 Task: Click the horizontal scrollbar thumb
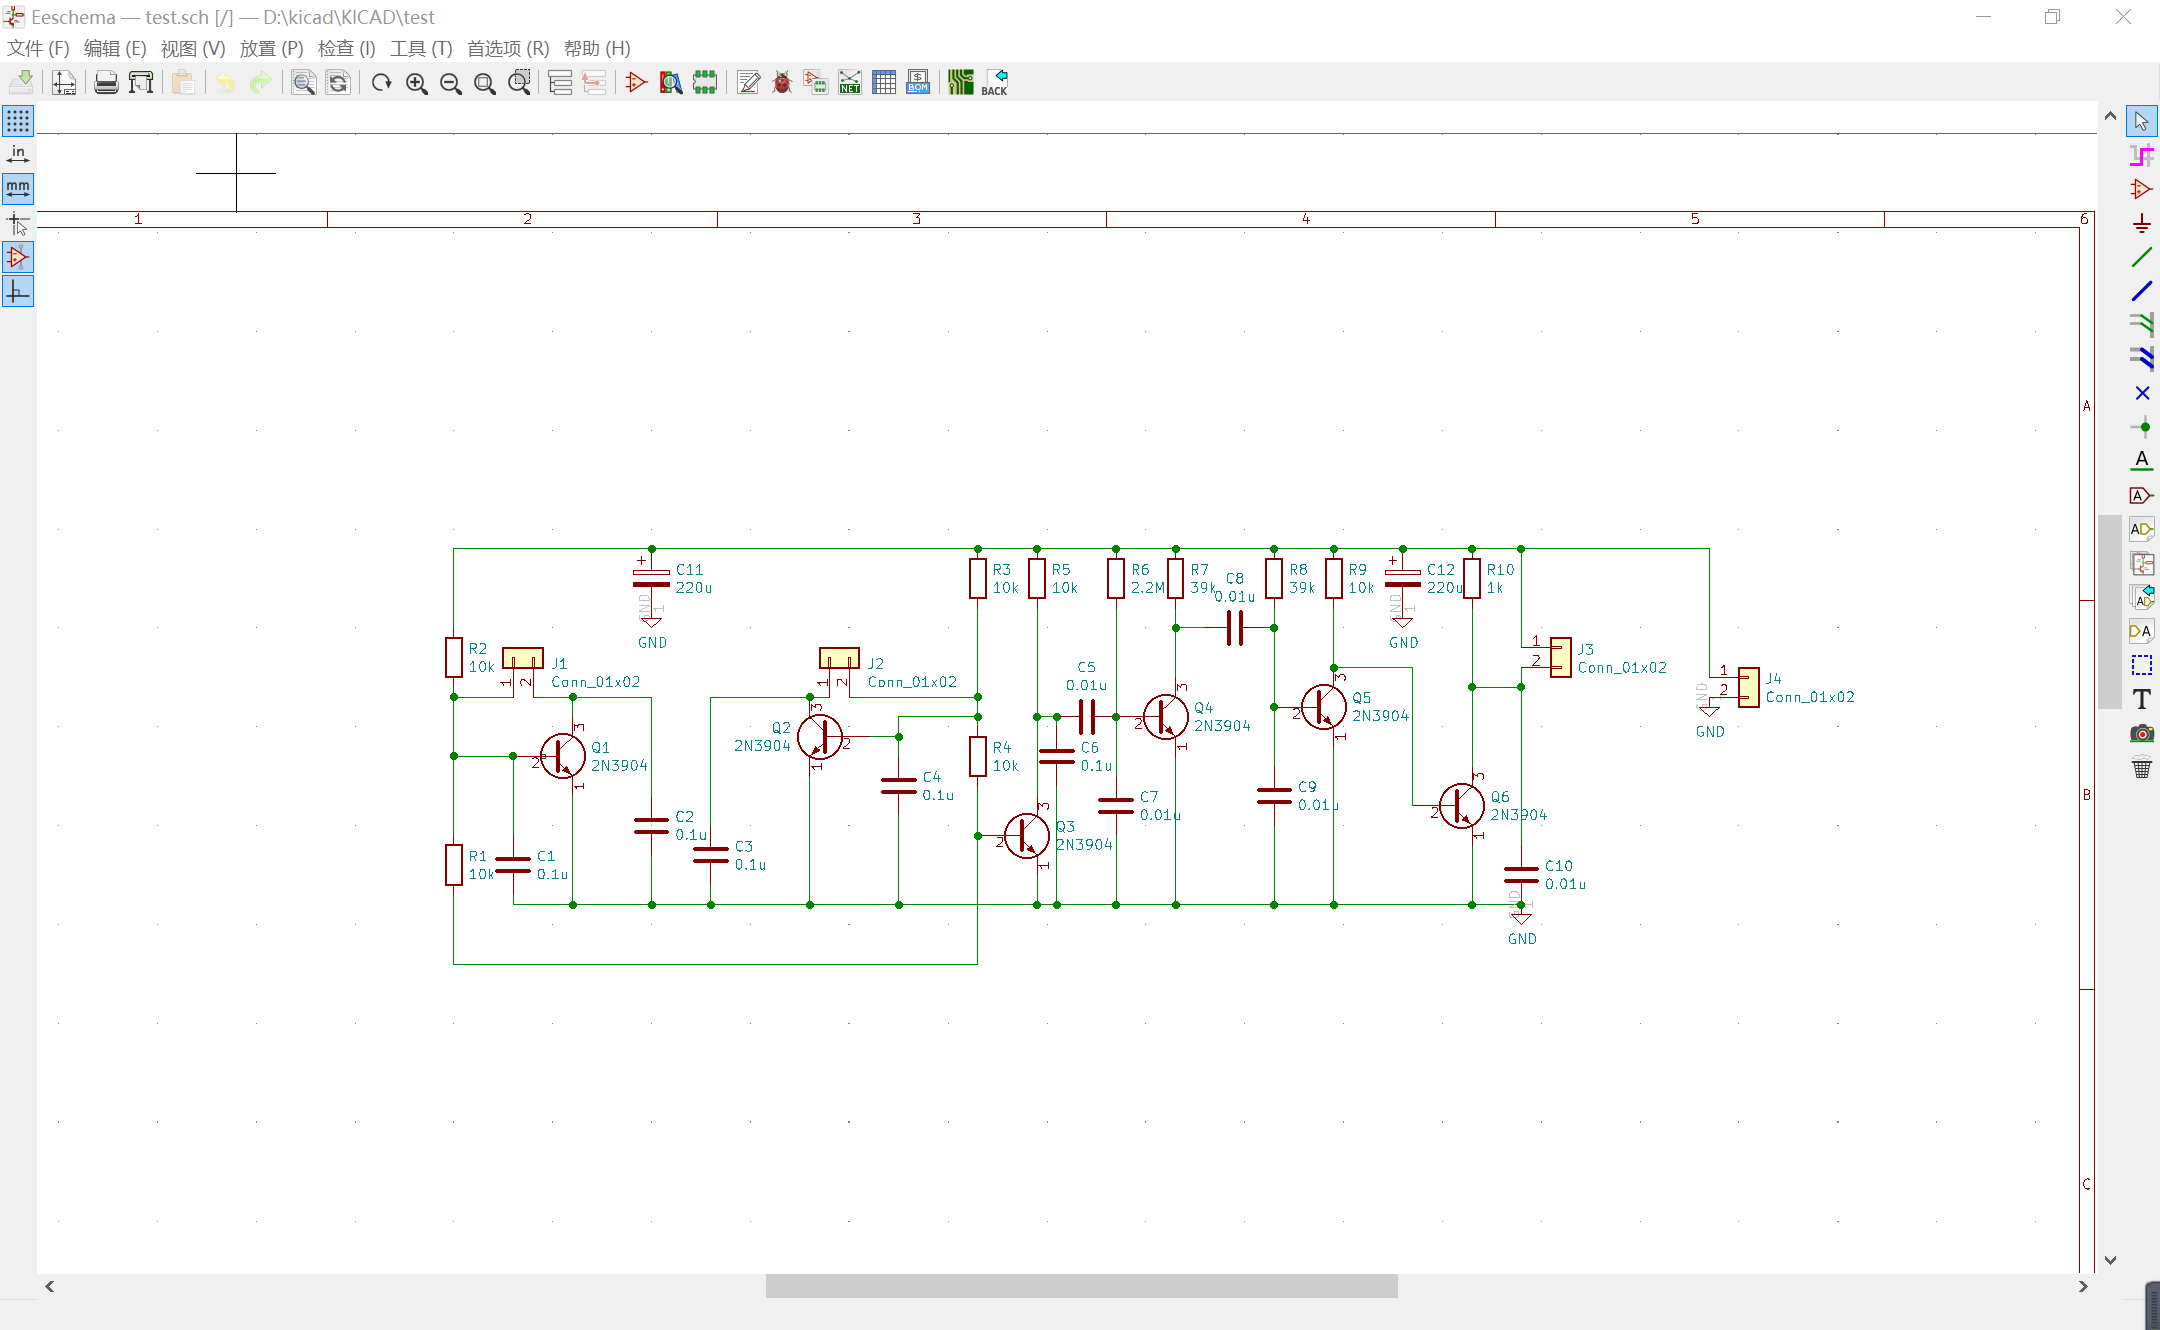pos(1081,1286)
